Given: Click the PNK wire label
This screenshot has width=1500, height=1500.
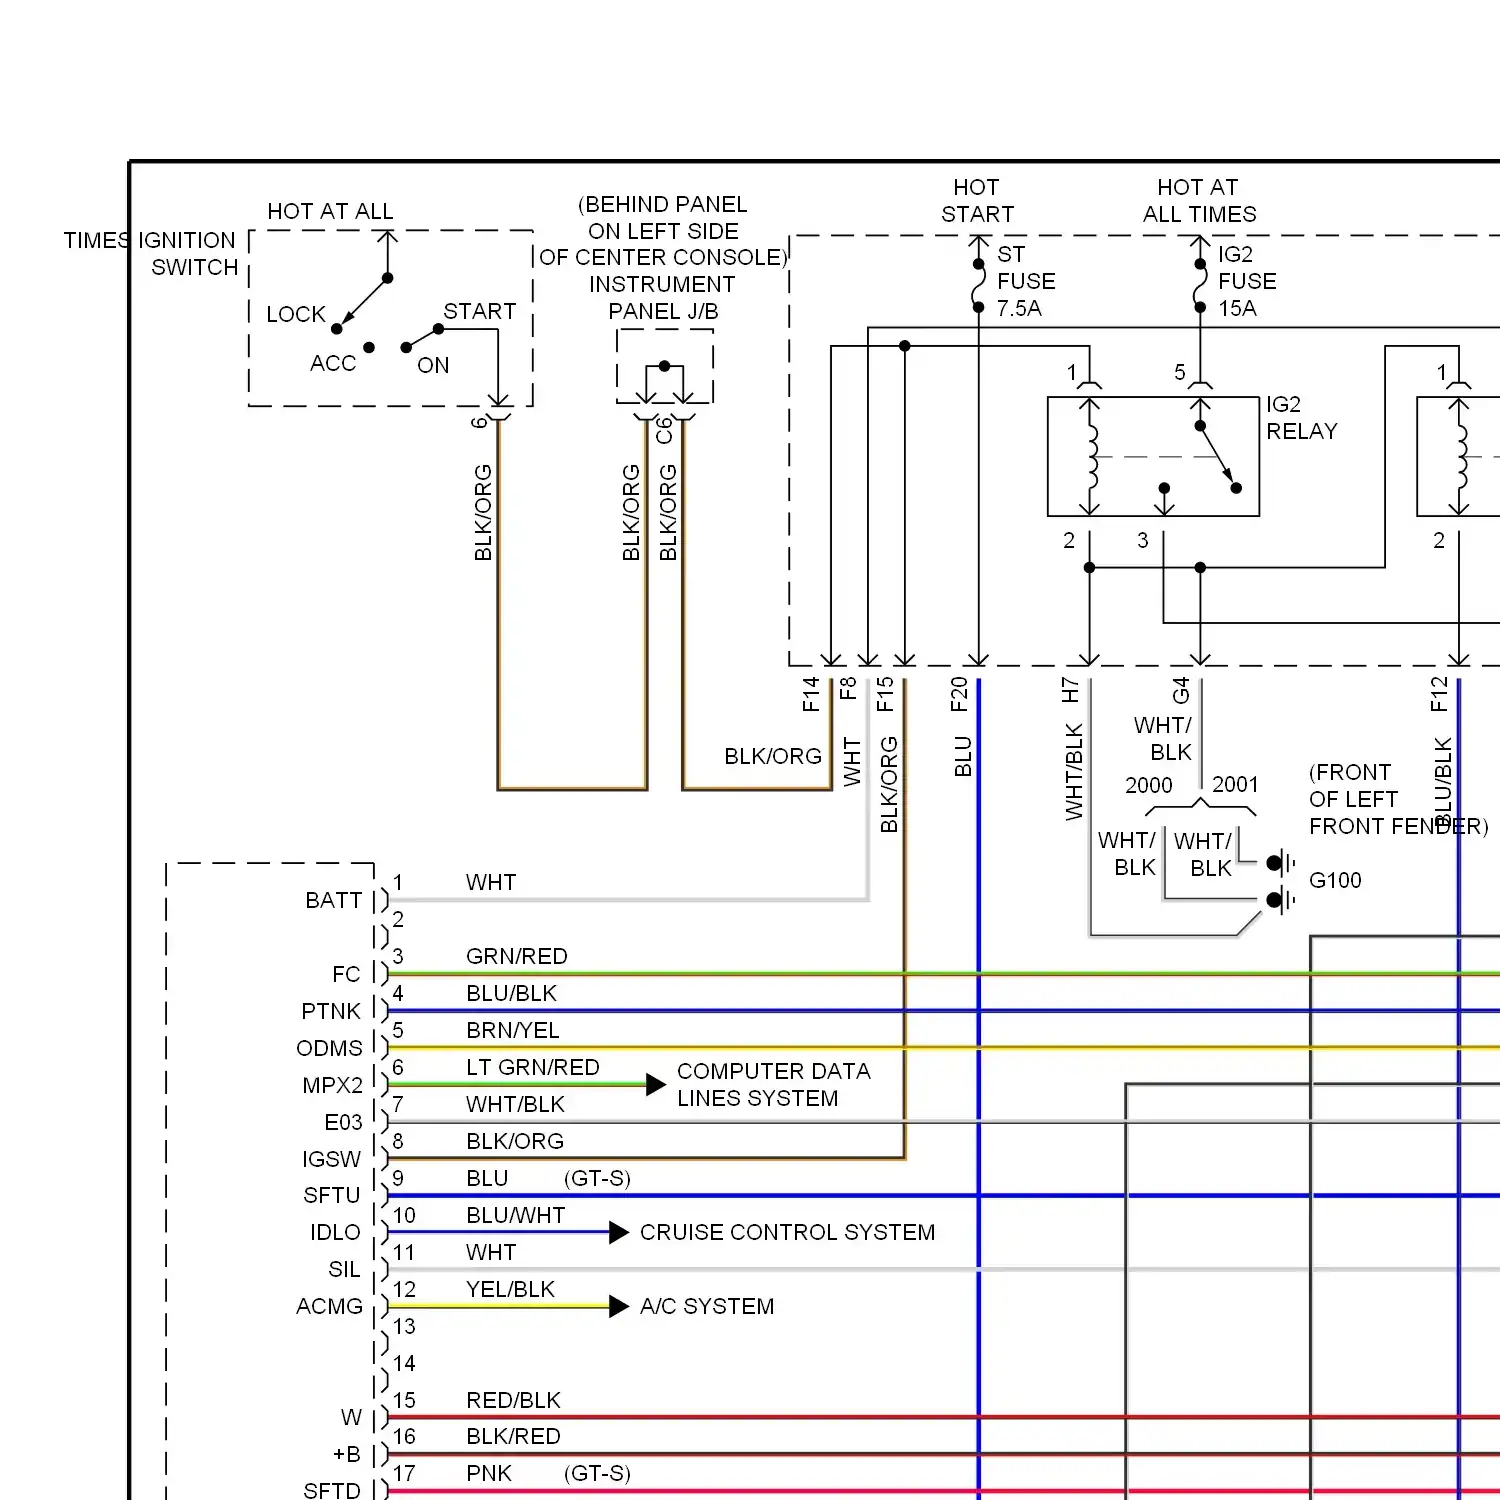Looking at the screenshot, I should coord(489,1473).
